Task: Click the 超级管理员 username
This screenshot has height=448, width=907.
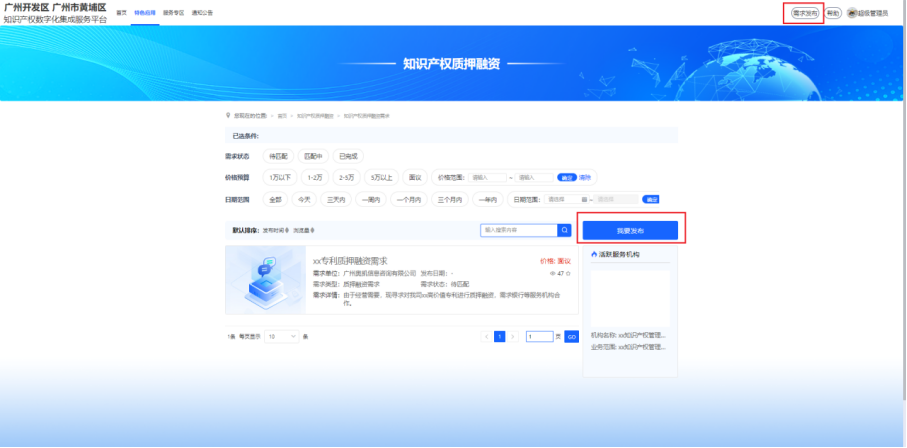Action: (x=873, y=13)
